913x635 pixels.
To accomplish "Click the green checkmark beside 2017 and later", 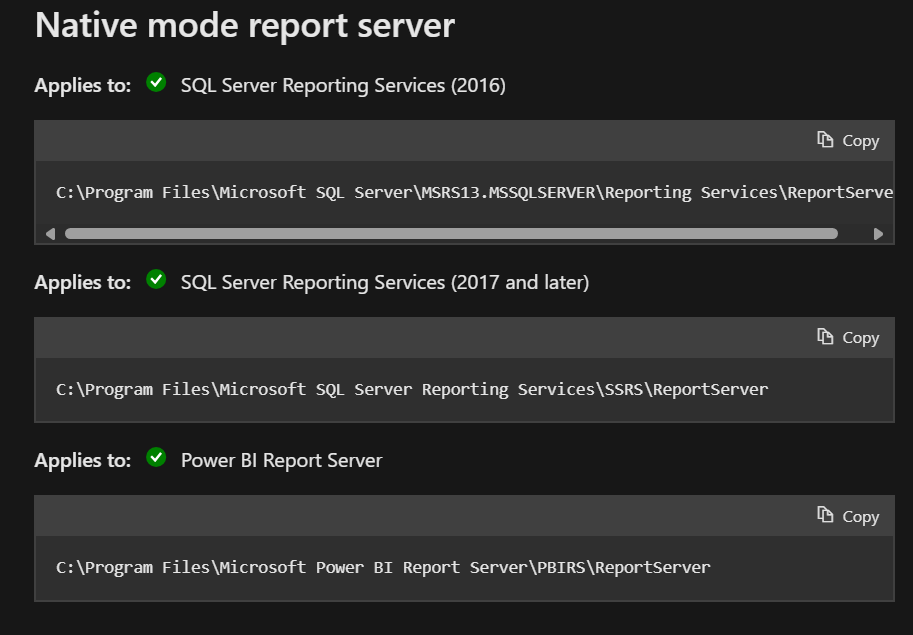I will [156, 279].
